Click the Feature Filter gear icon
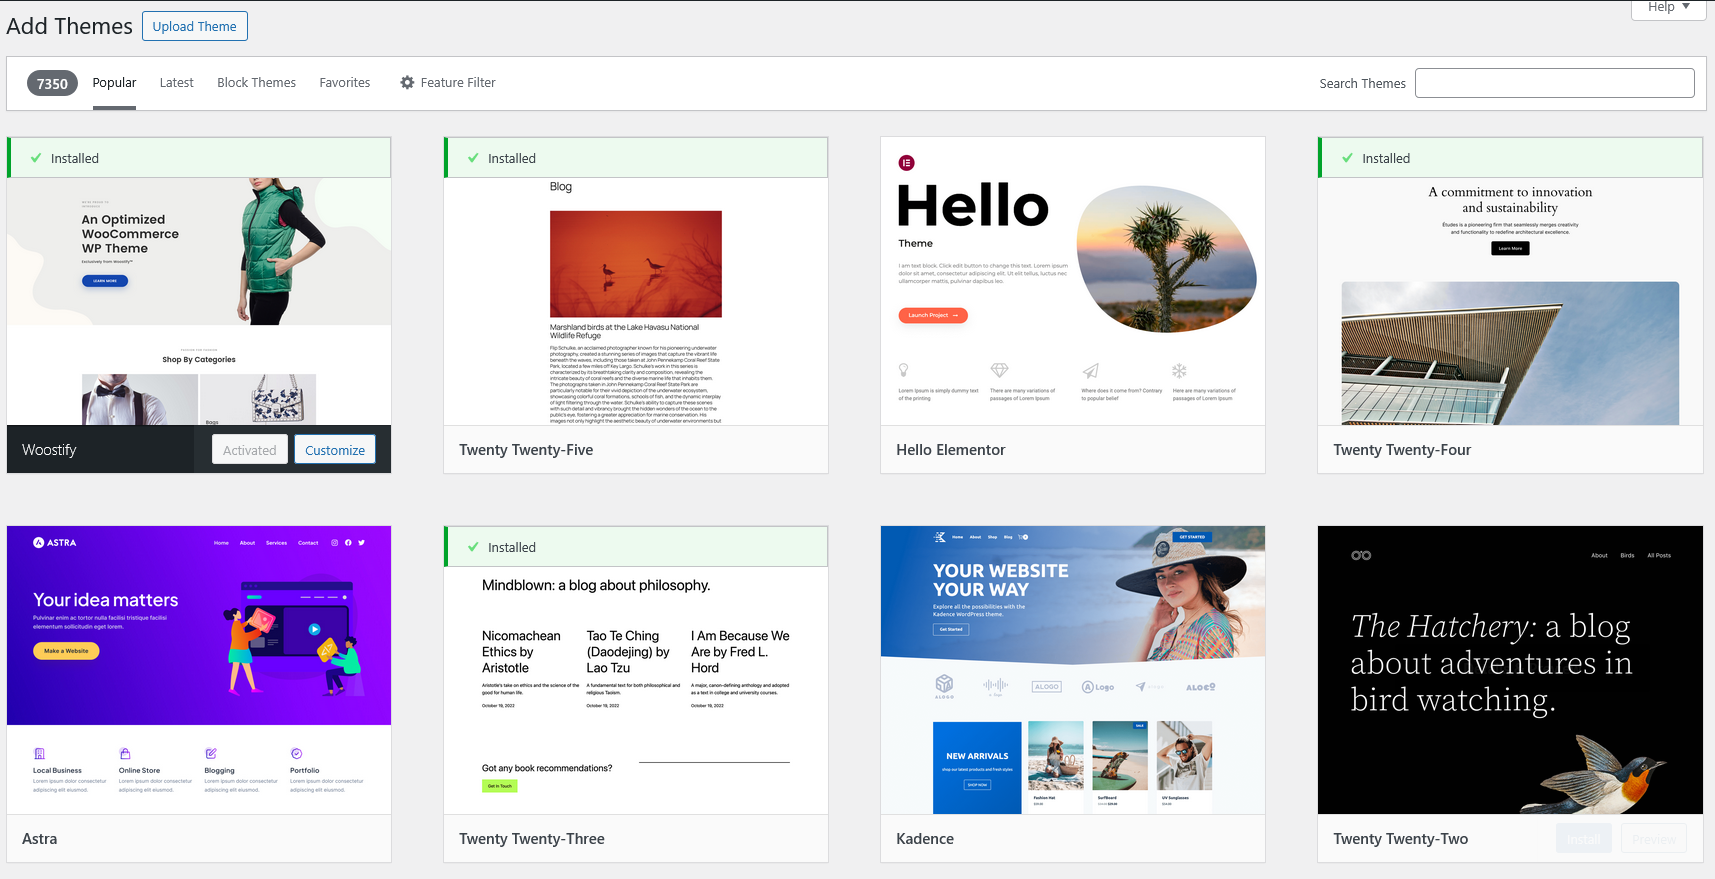This screenshot has height=879, width=1715. (407, 83)
